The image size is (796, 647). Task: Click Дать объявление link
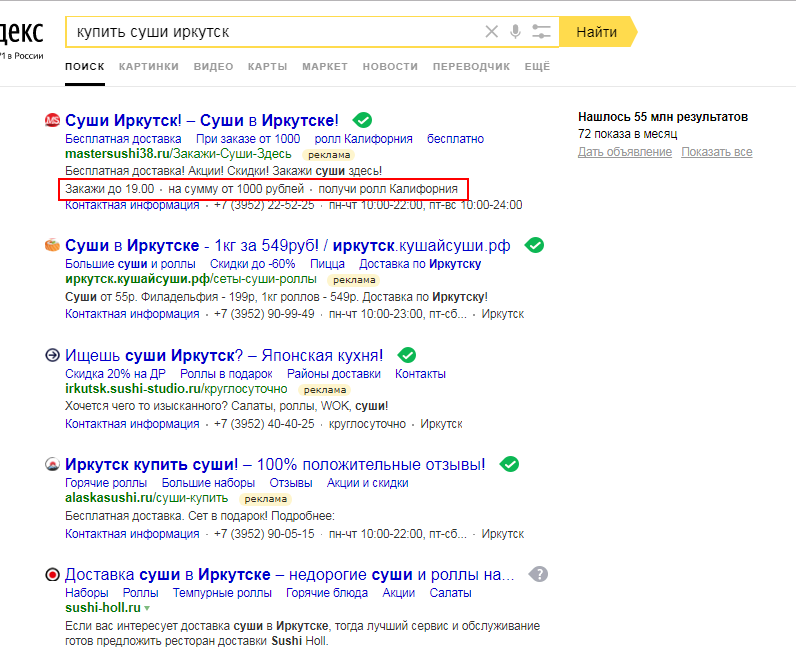[624, 152]
